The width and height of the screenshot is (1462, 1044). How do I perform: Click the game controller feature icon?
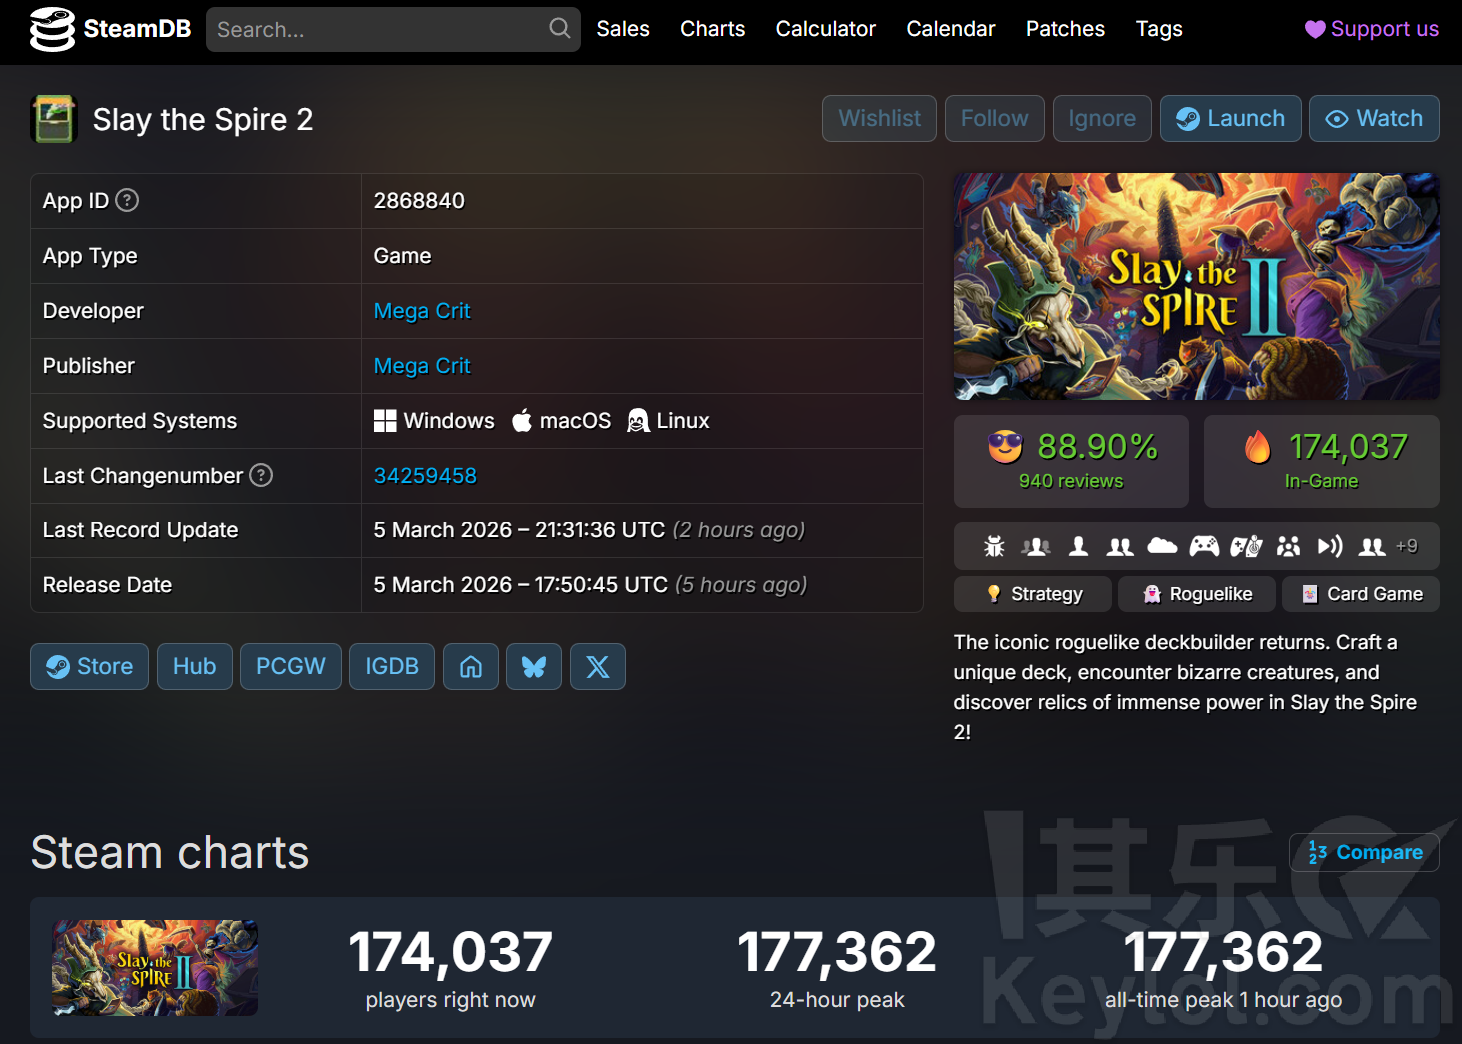pyautogui.click(x=1204, y=546)
